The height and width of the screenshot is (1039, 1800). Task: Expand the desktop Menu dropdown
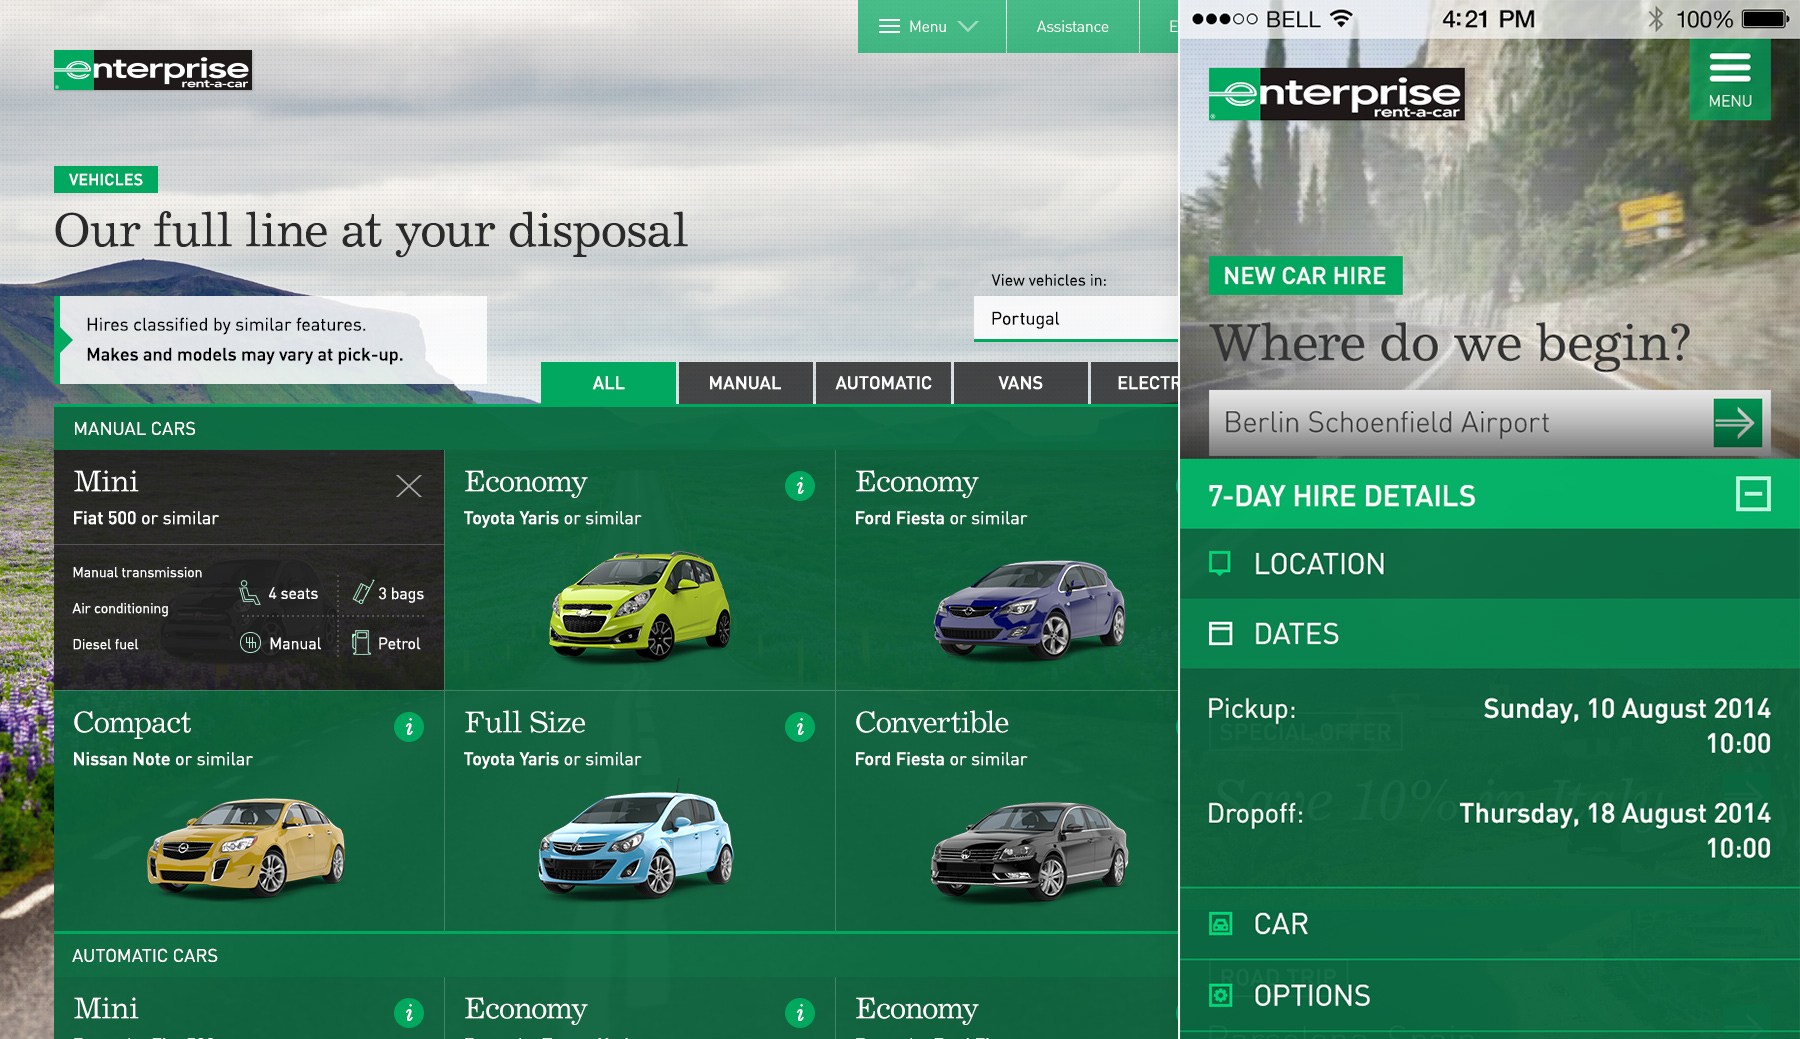[930, 27]
